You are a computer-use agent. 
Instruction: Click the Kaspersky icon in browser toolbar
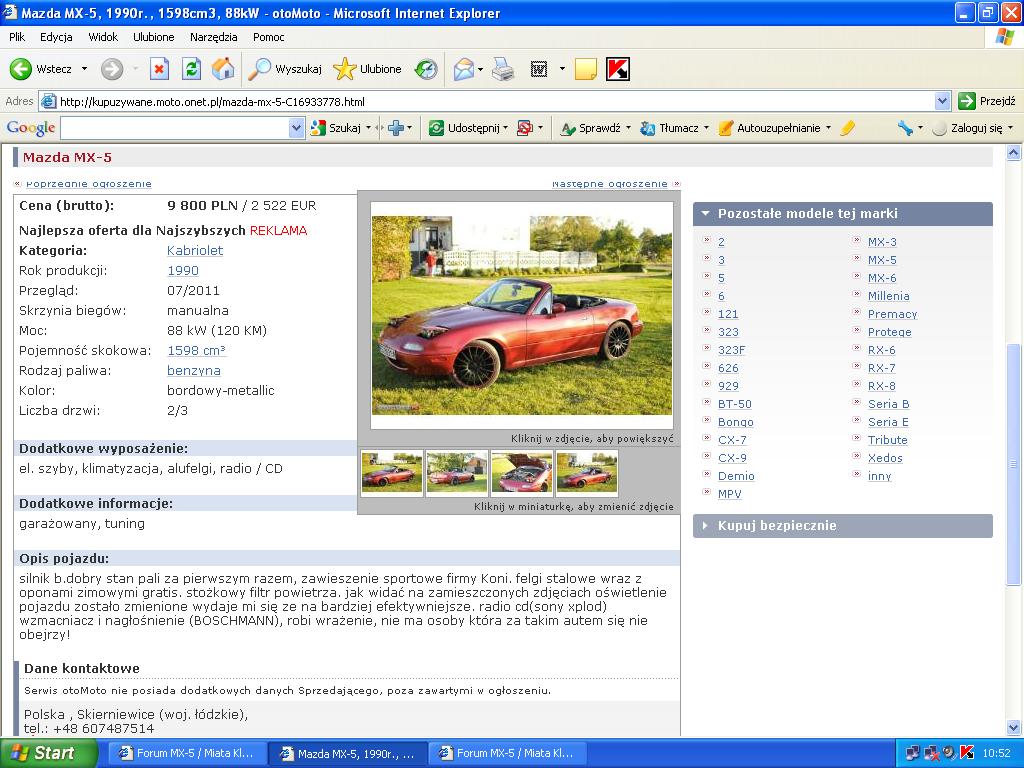[x=618, y=69]
